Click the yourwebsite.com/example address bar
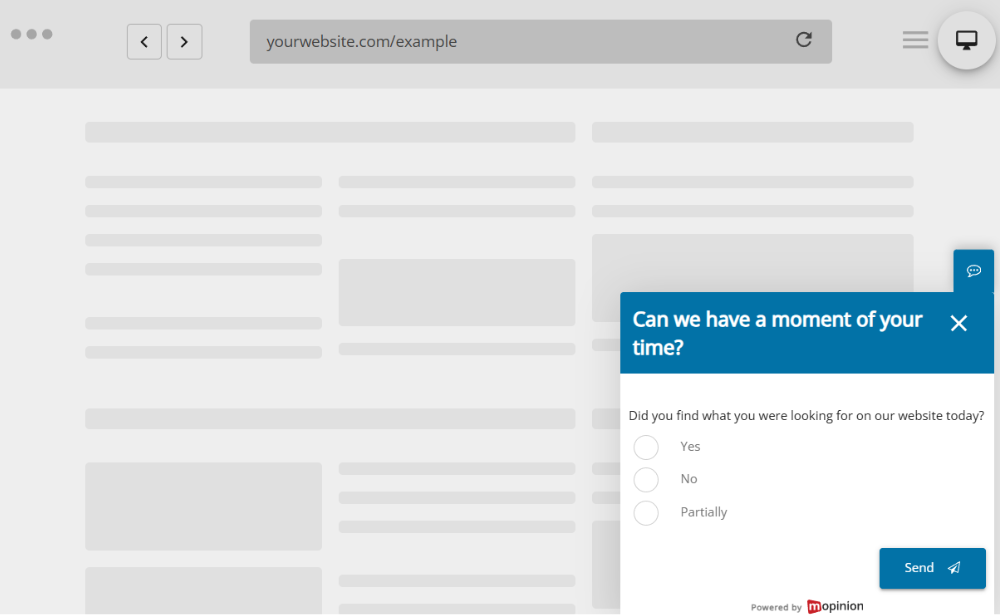The image size is (1000, 615). (x=520, y=42)
